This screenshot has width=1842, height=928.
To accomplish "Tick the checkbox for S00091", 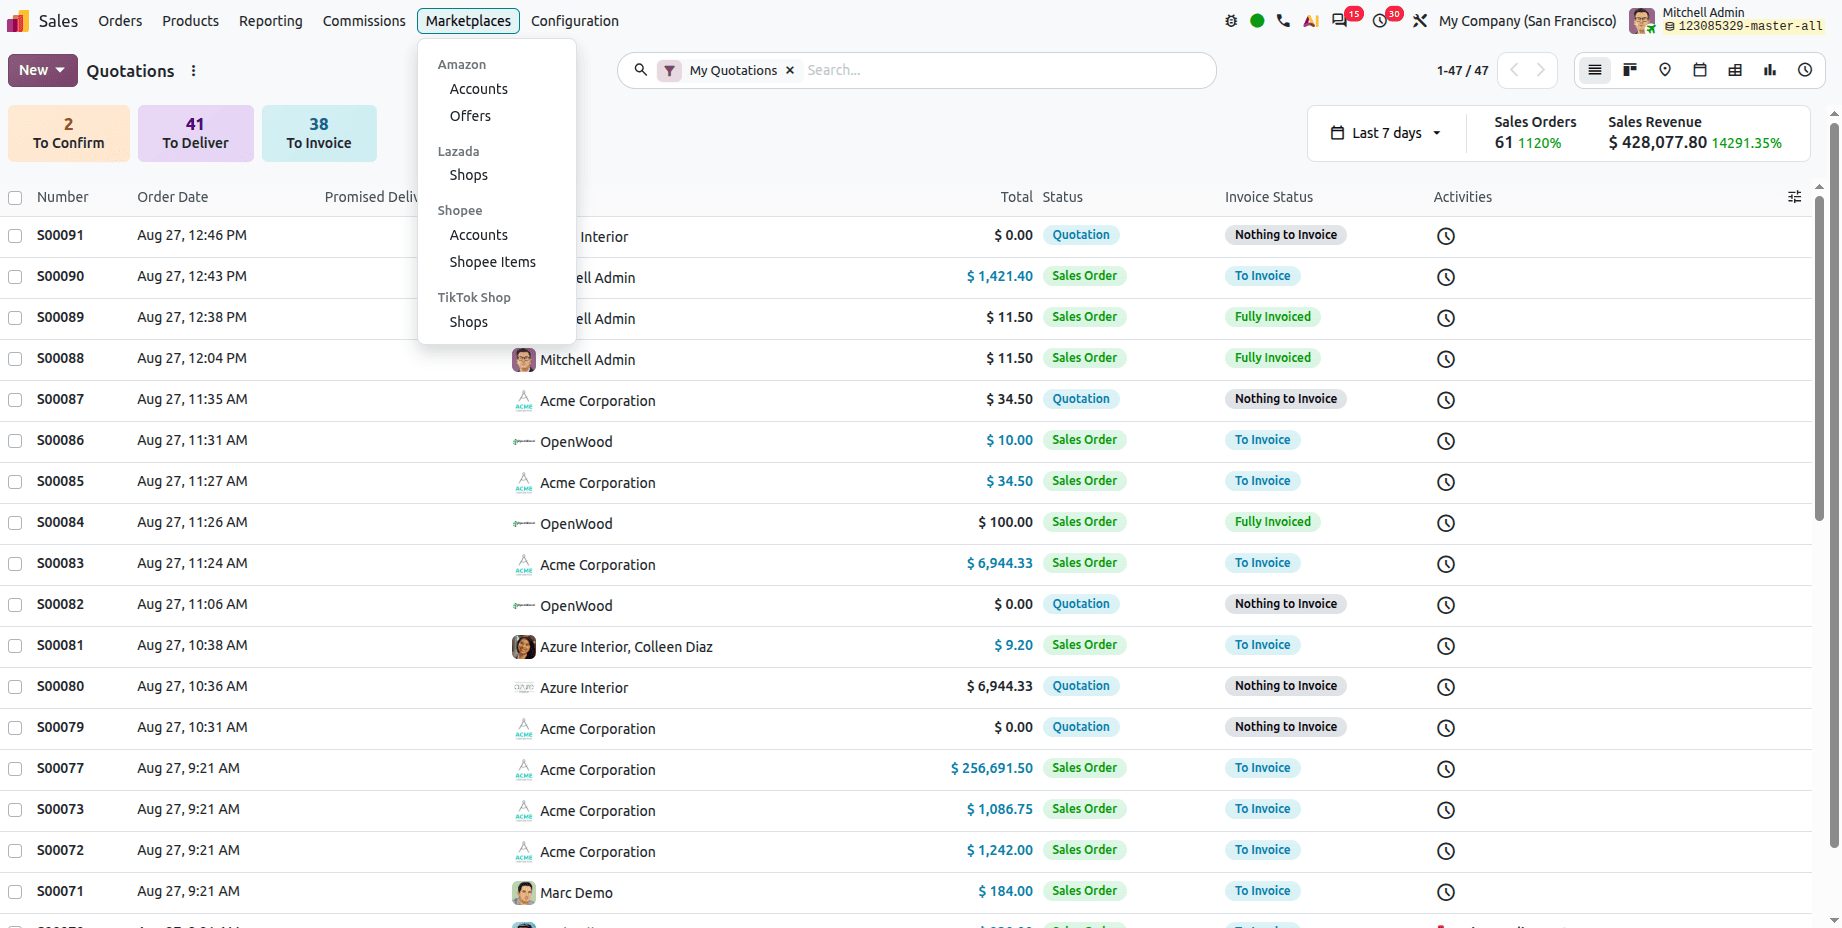I will (15, 236).
